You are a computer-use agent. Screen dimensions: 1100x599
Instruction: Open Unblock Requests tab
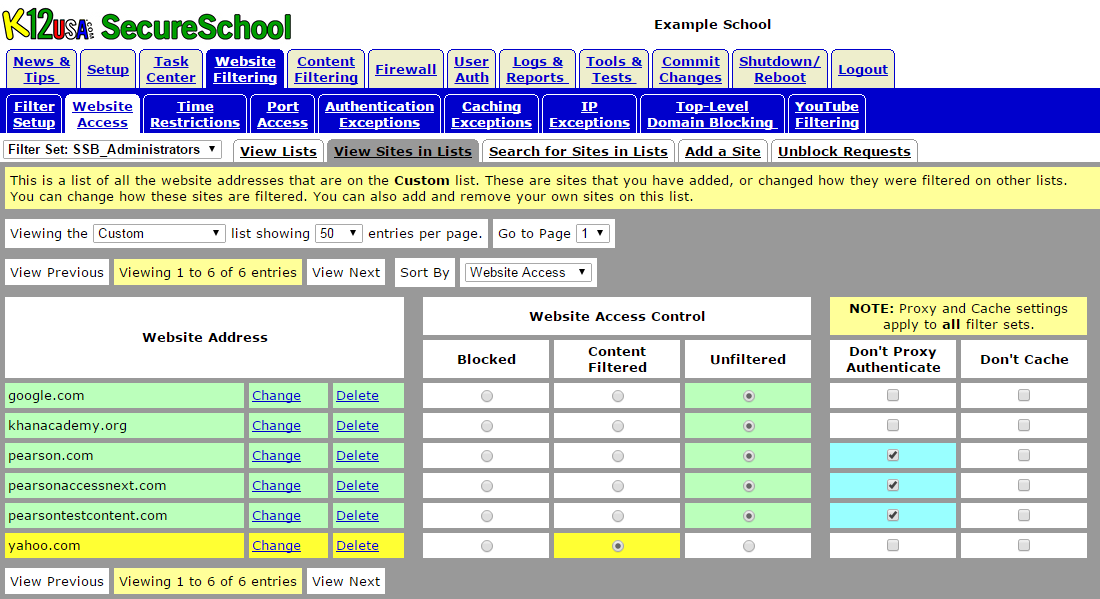pyautogui.click(x=844, y=152)
